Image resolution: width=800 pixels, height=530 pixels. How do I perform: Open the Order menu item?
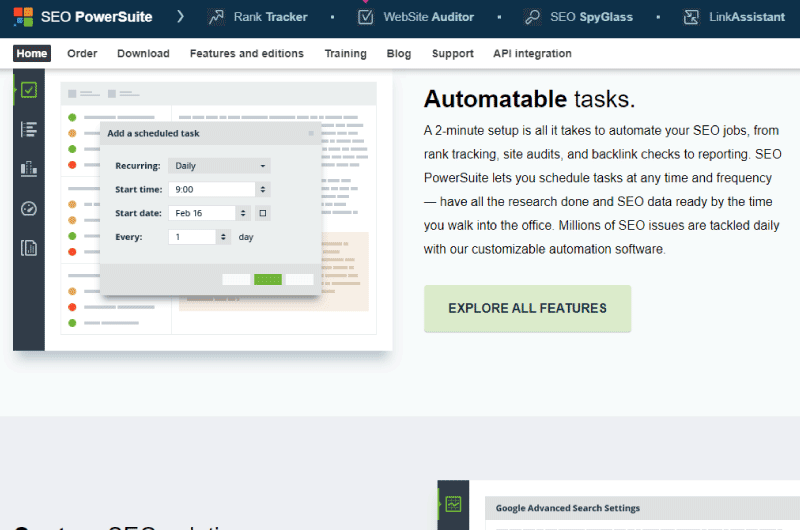click(82, 53)
